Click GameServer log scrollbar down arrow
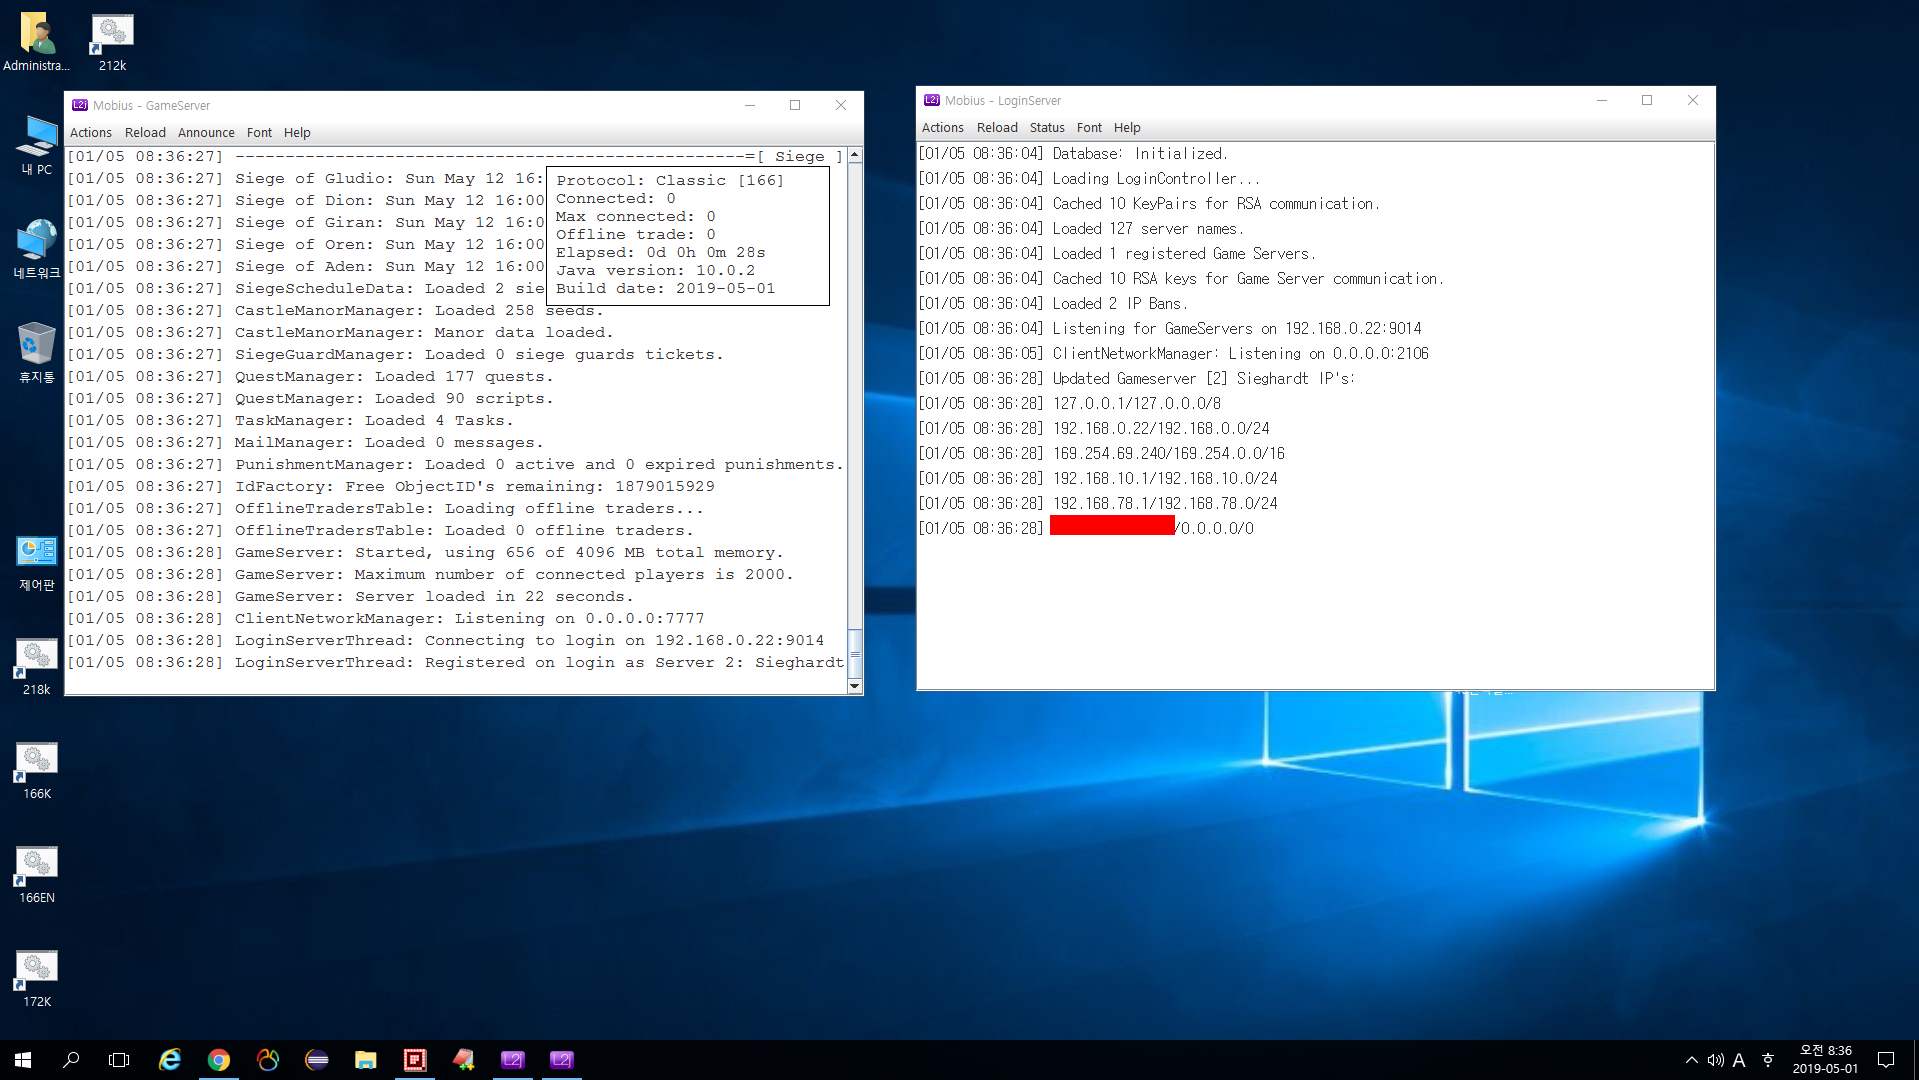The image size is (1919, 1080). click(x=855, y=686)
